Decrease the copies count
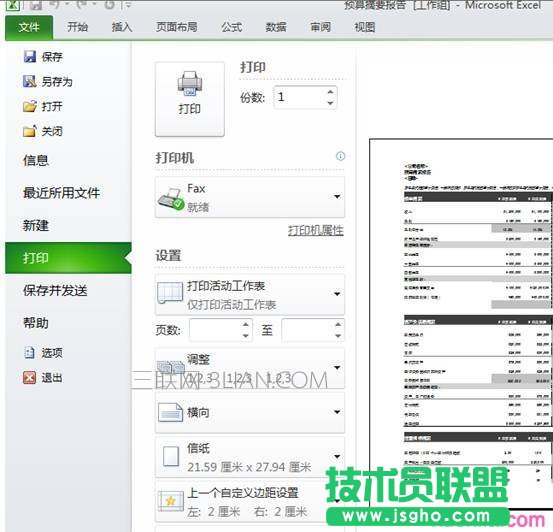 coord(330,103)
